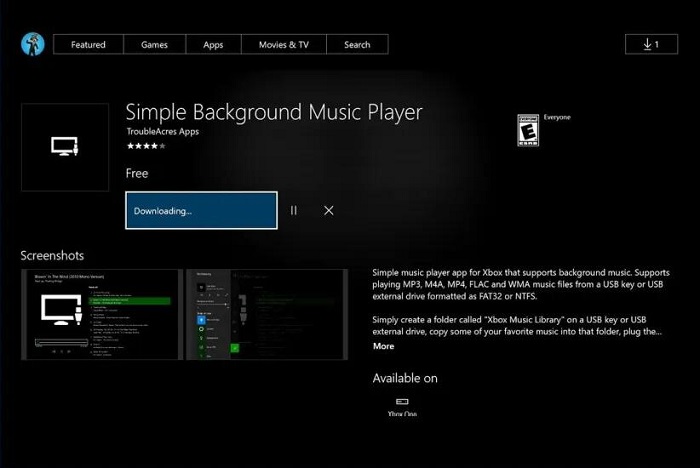Image resolution: width=700 pixels, height=468 pixels.
Task: Open the Movies & TV tab
Action: [x=283, y=45]
